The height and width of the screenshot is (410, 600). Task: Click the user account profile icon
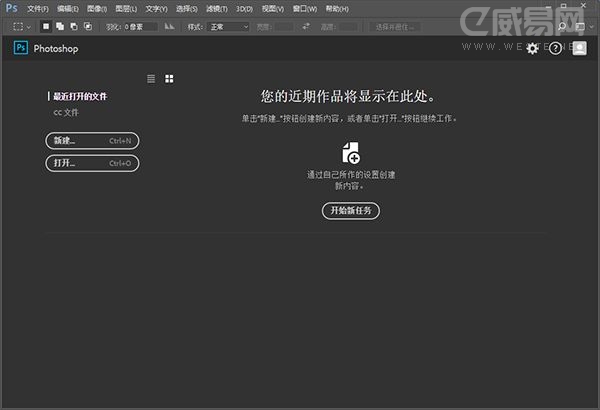point(580,48)
